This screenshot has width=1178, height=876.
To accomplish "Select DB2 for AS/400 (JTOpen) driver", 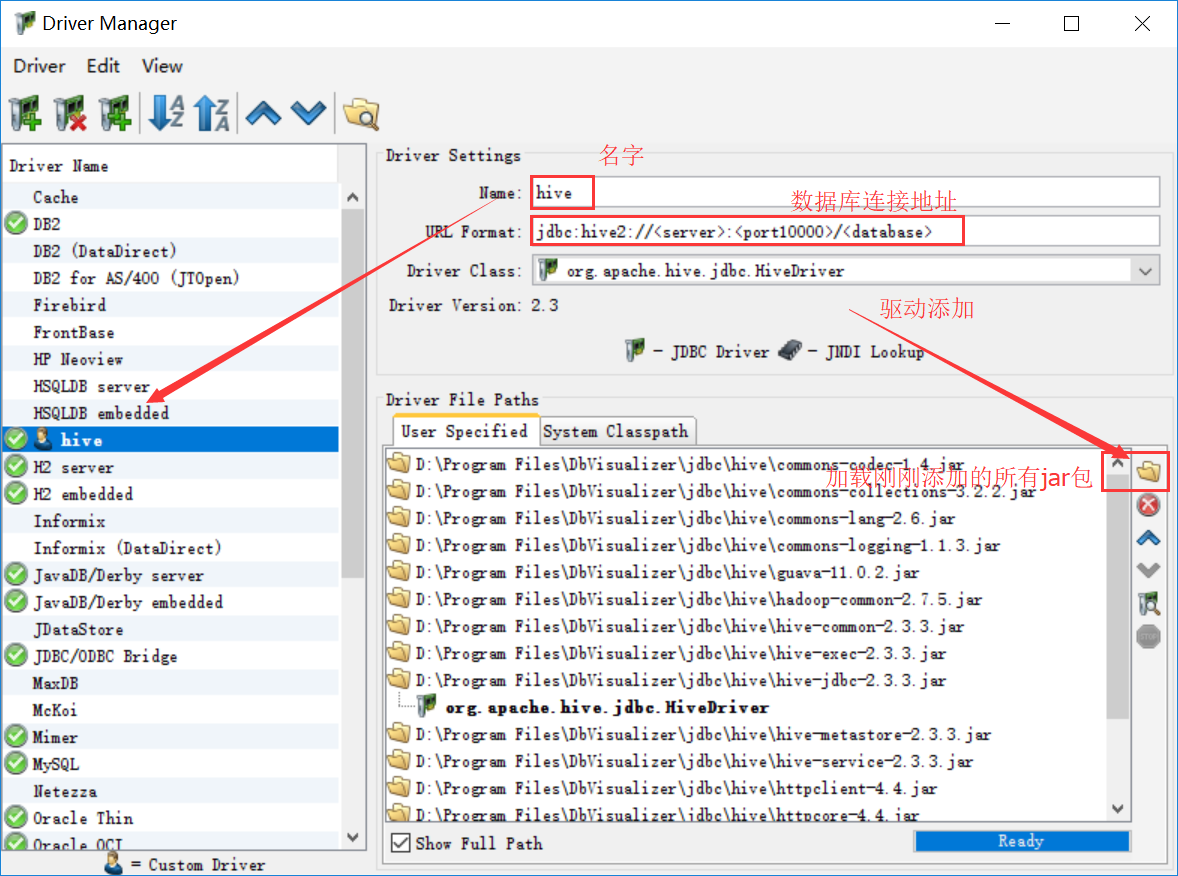I will point(171,278).
